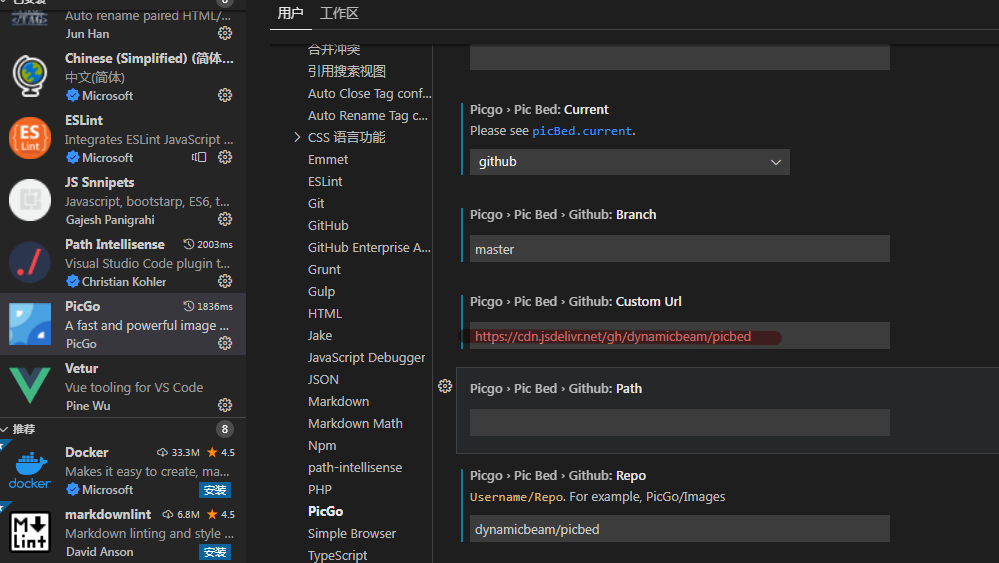Click the Vetur extension name
Screen dimensions: 999x563
pyautogui.click(x=82, y=369)
